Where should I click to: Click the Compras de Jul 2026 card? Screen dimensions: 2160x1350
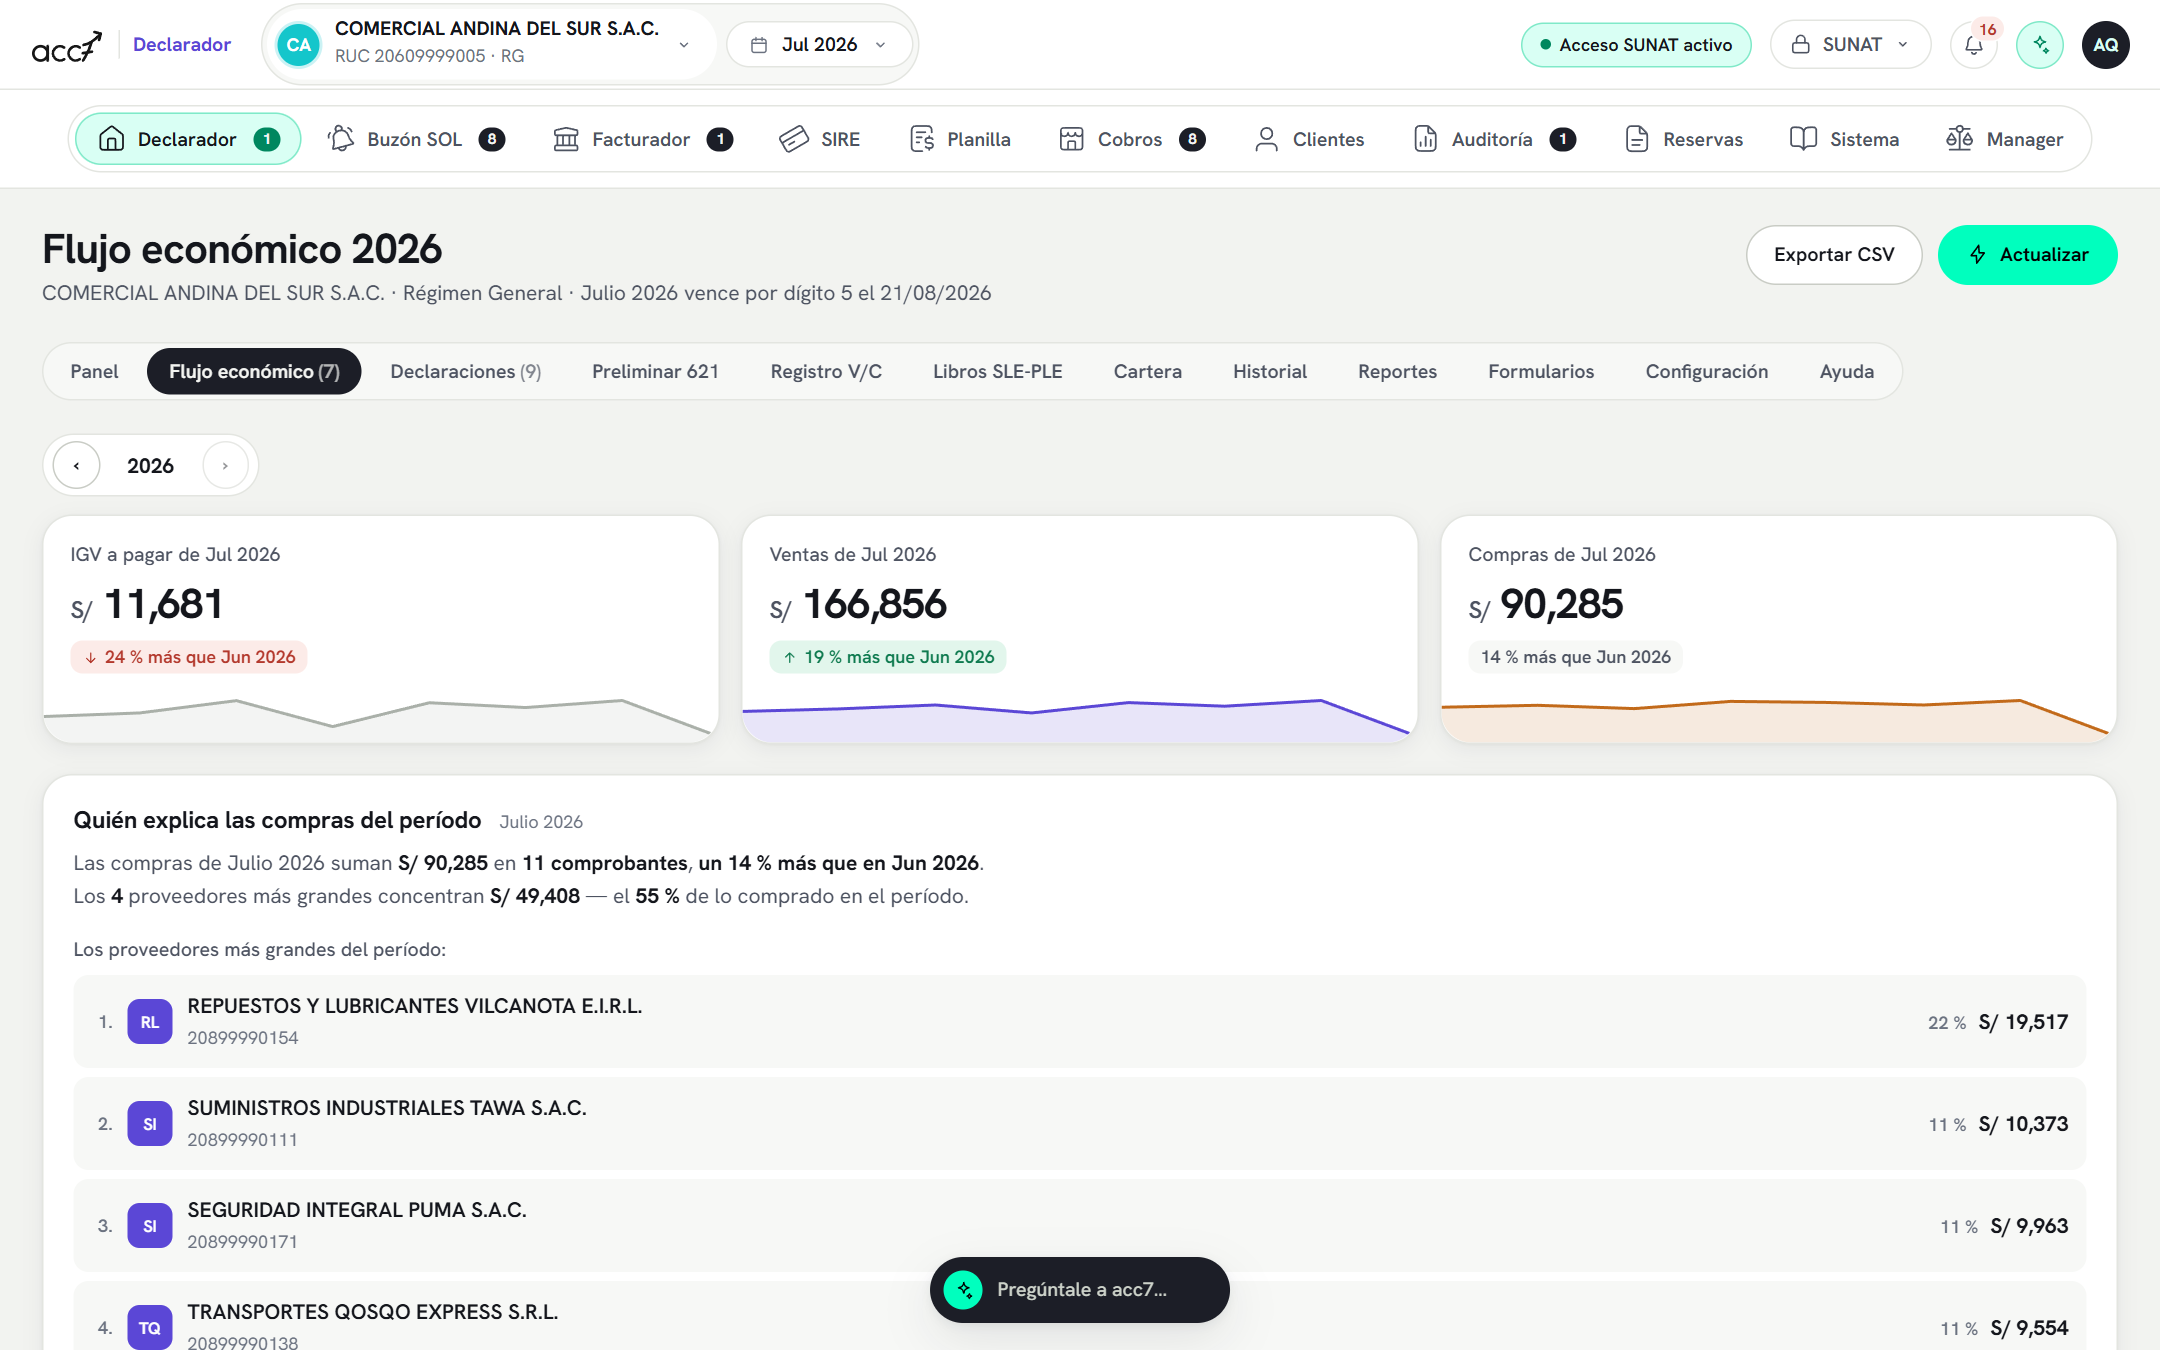coord(1779,629)
